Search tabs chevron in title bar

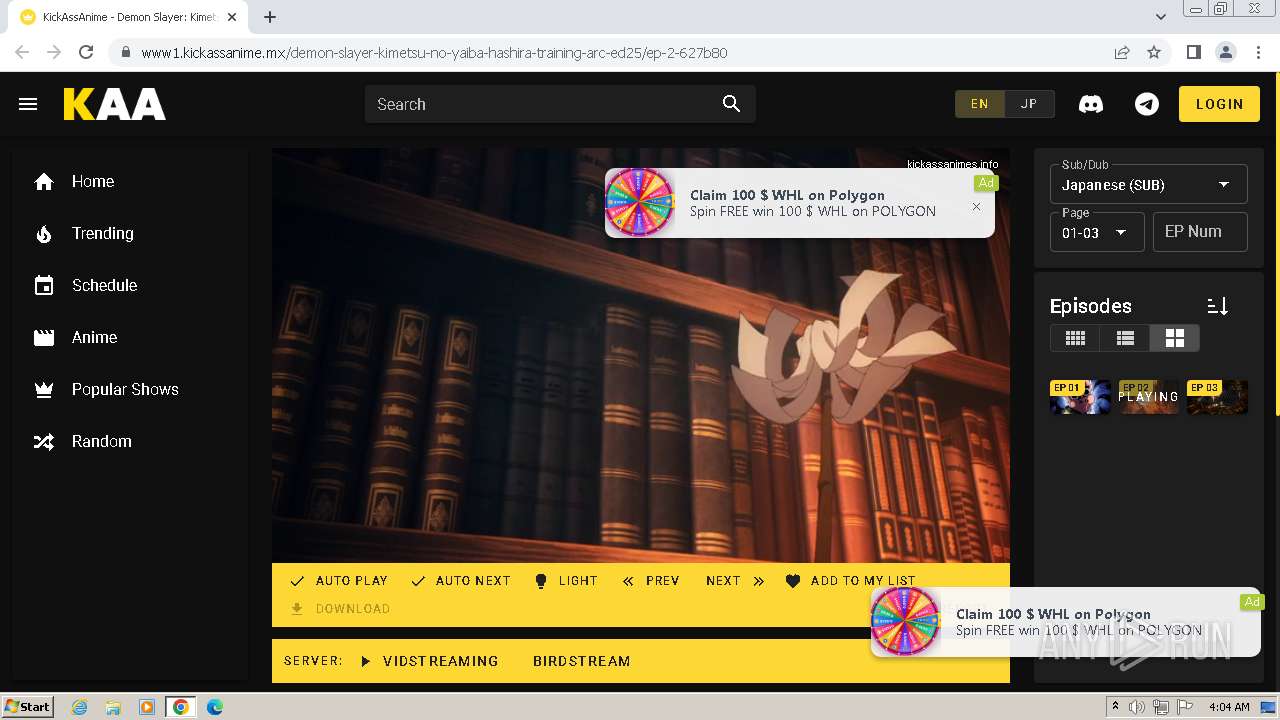tap(1161, 17)
